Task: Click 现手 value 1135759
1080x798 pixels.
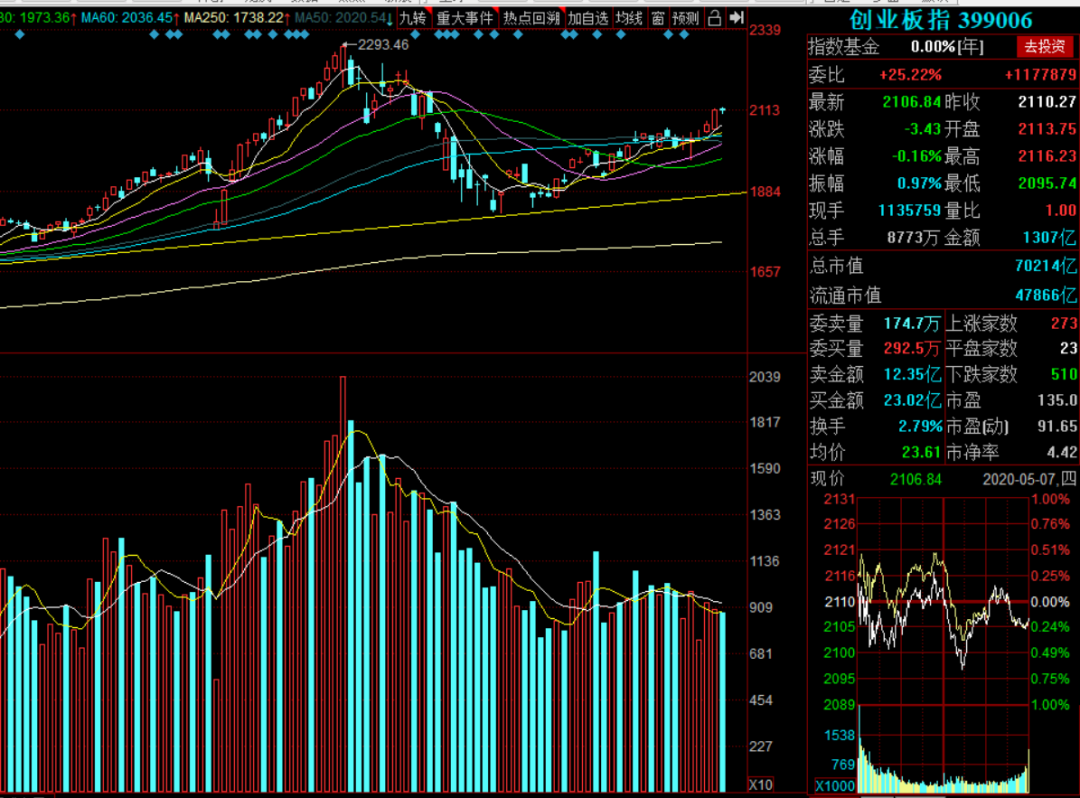Action: (910, 211)
